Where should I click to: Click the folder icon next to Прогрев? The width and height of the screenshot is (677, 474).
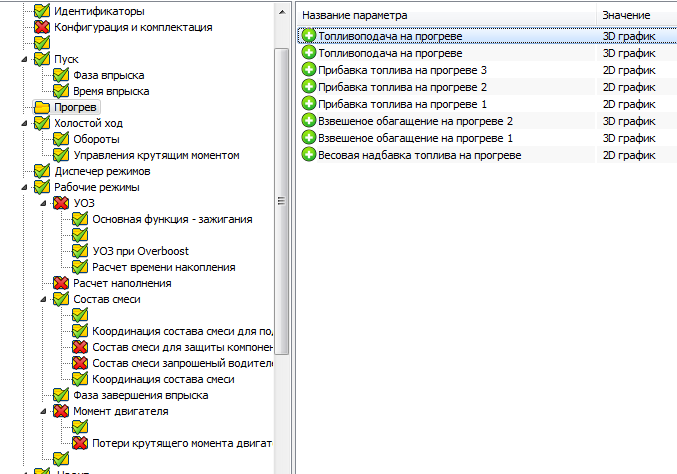pyautogui.click(x=42, y=107)
